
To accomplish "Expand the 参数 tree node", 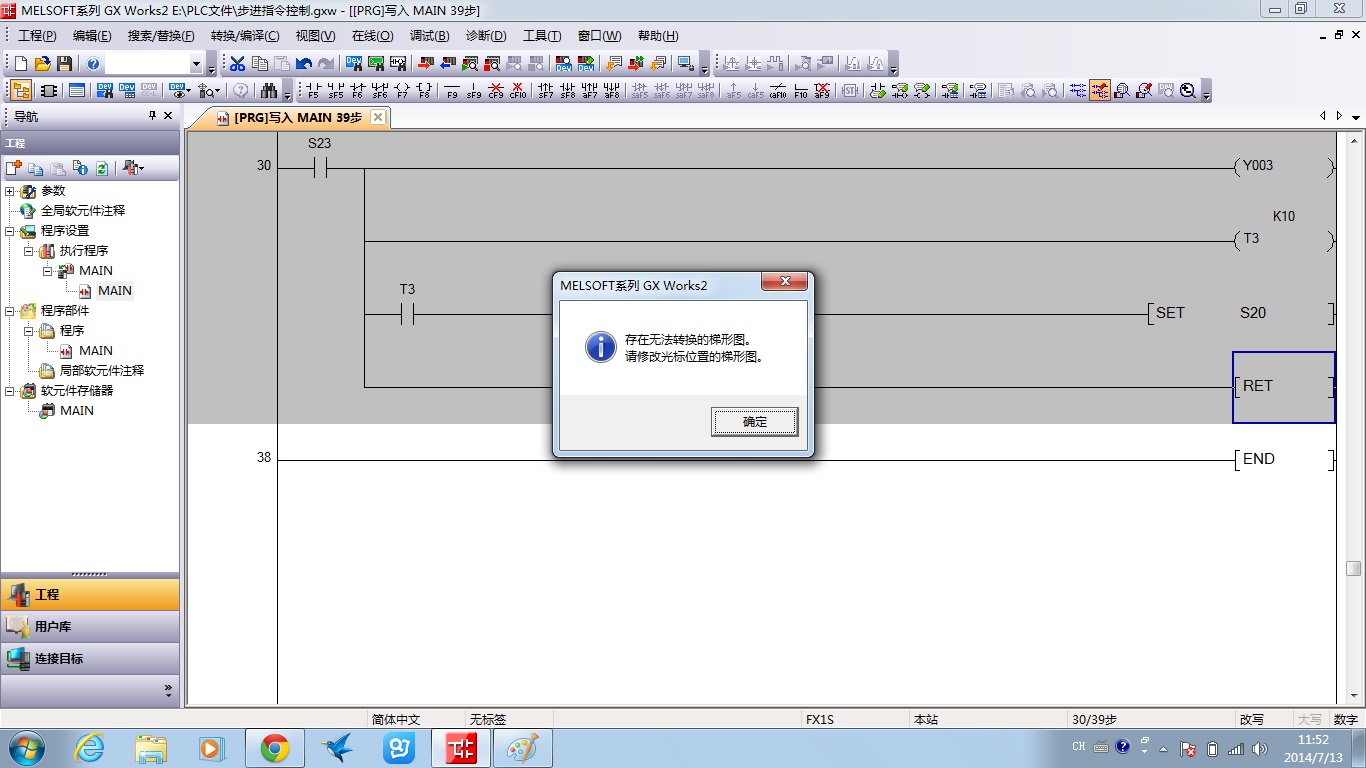I will click(10, 191).
